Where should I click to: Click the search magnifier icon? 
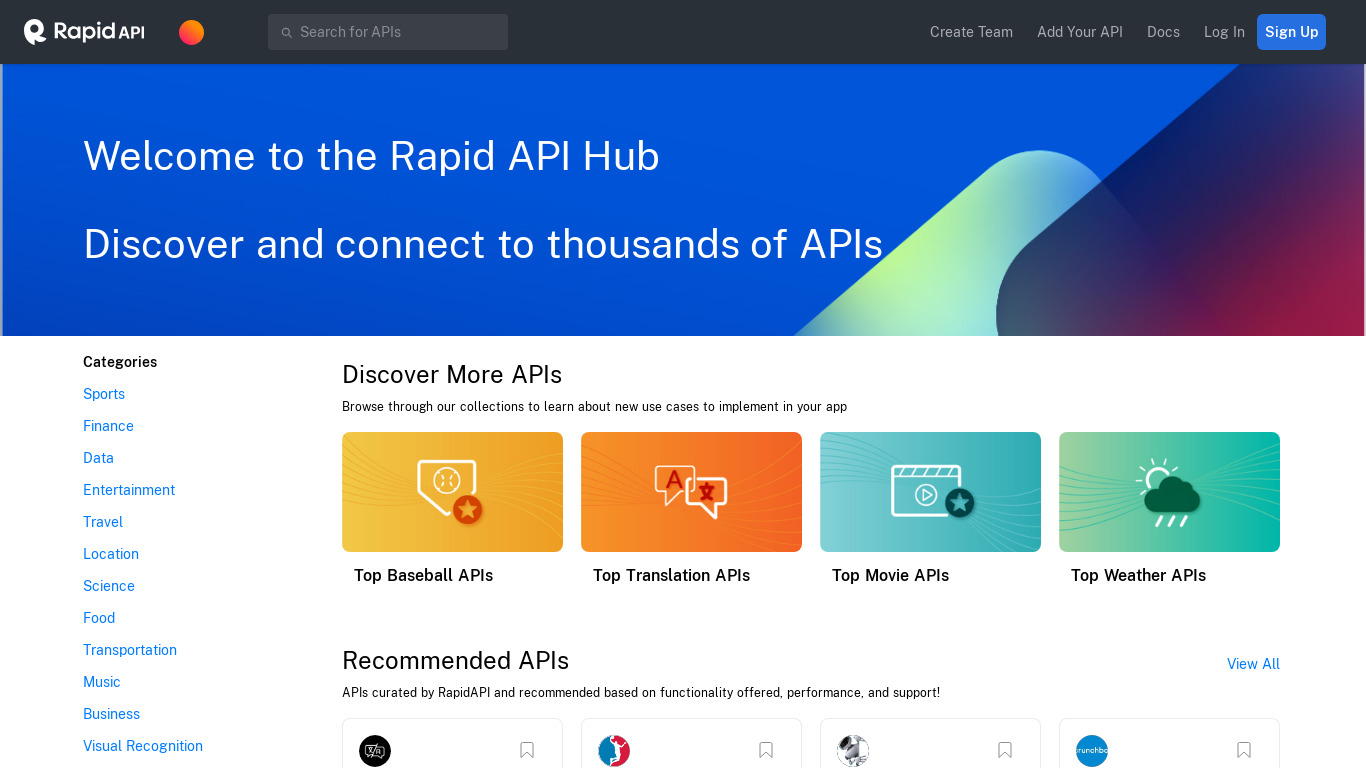point(287,32)
